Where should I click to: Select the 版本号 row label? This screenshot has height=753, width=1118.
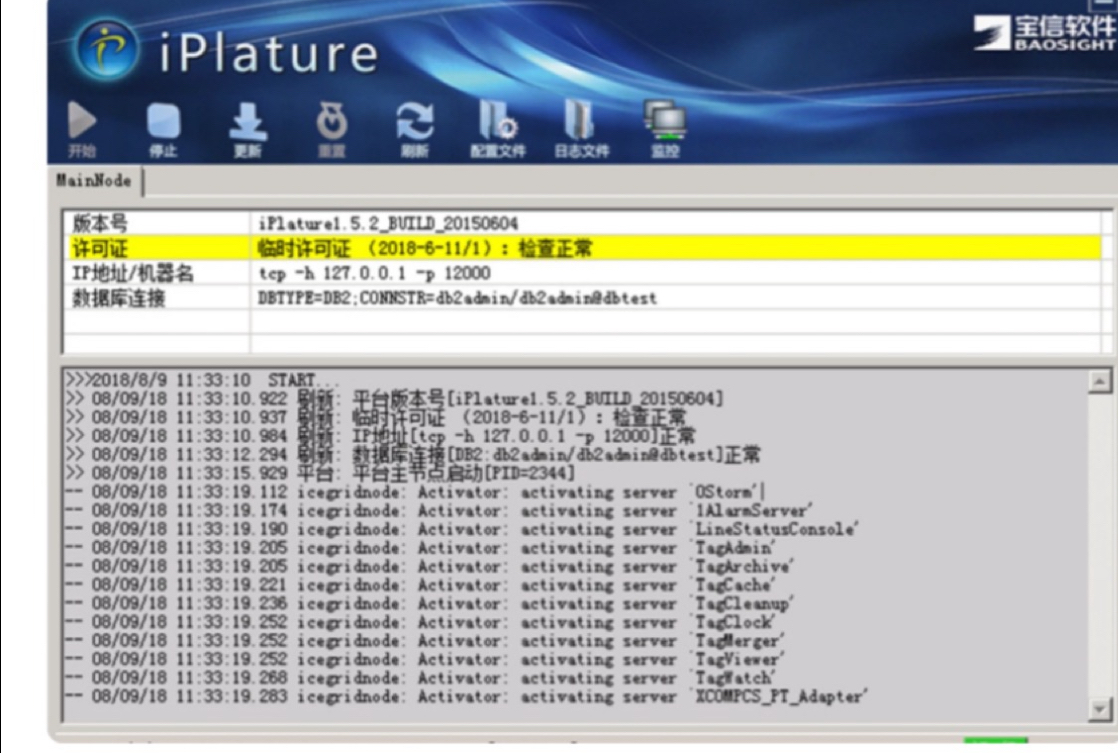pos(100,223)
